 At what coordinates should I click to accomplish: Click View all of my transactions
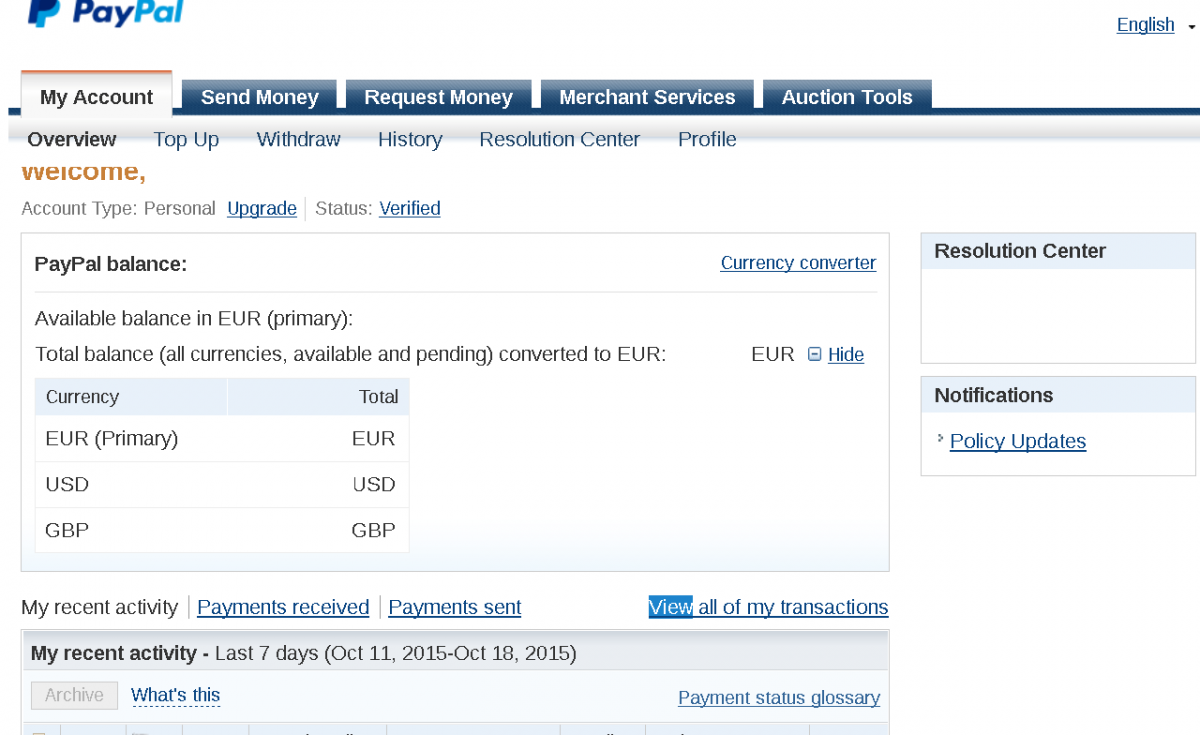768,607
